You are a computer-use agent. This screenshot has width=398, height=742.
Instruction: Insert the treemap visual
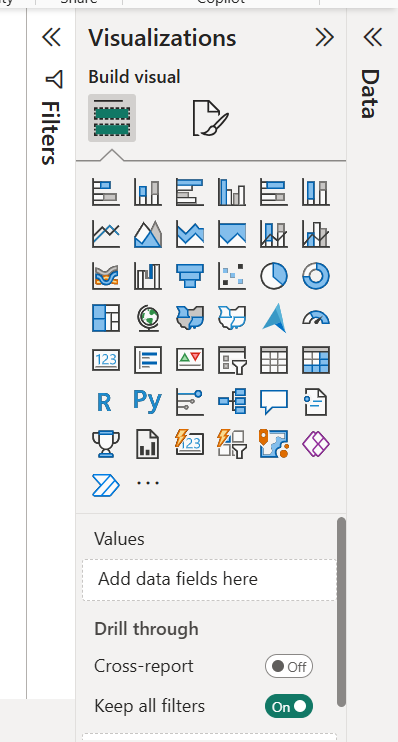[x=106, y=318]
